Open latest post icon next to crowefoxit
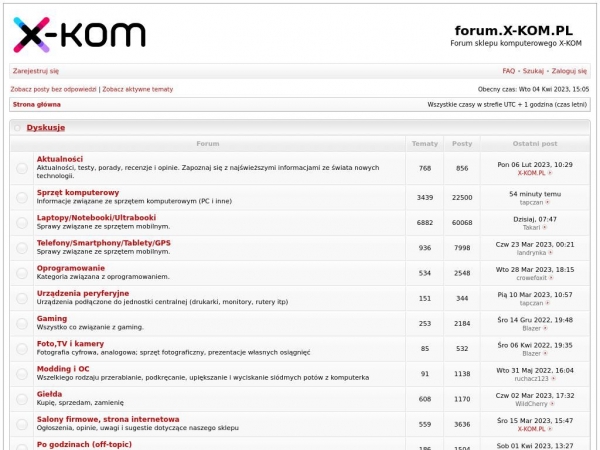The height and width of the screenshot is (450, 600). point(551,278)
